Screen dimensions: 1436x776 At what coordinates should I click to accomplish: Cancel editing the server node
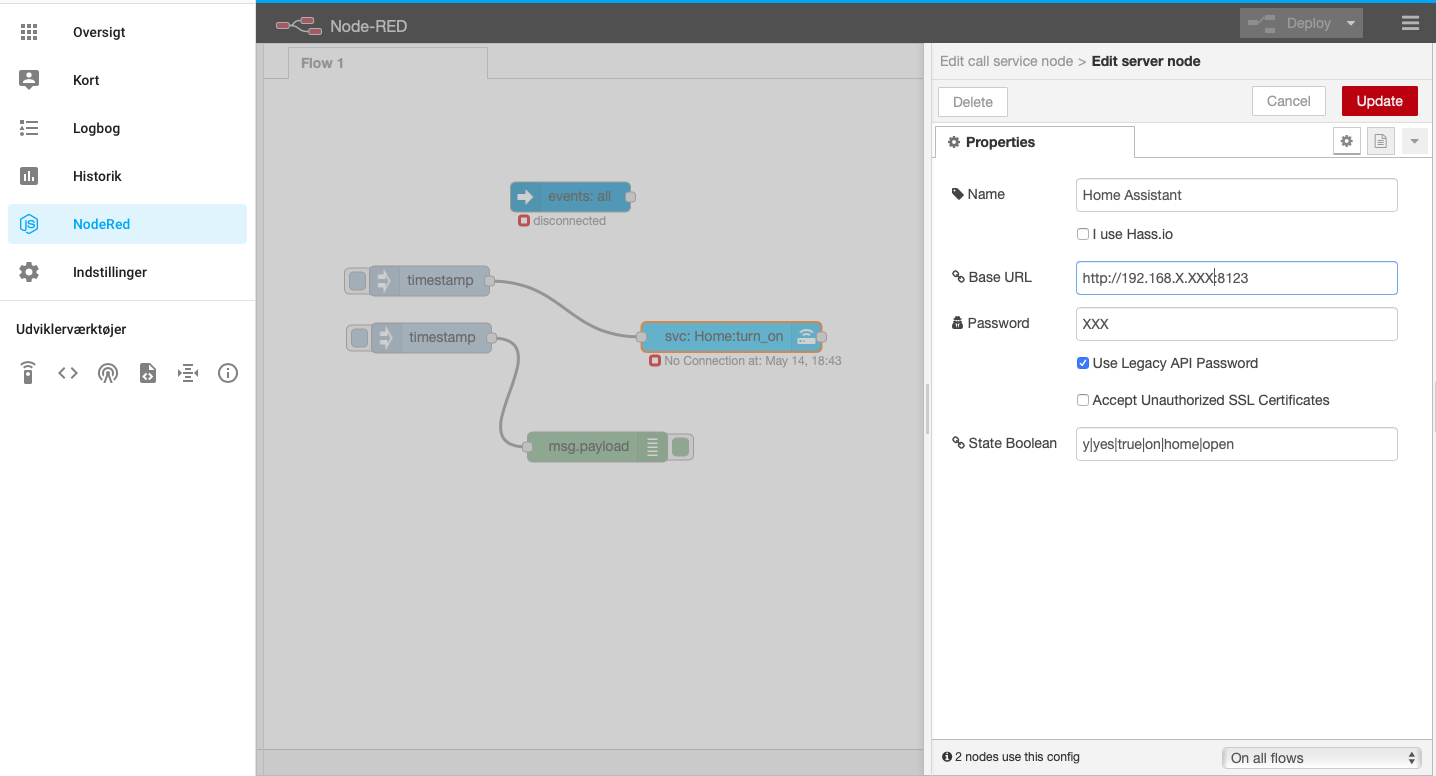[1288, 101]
